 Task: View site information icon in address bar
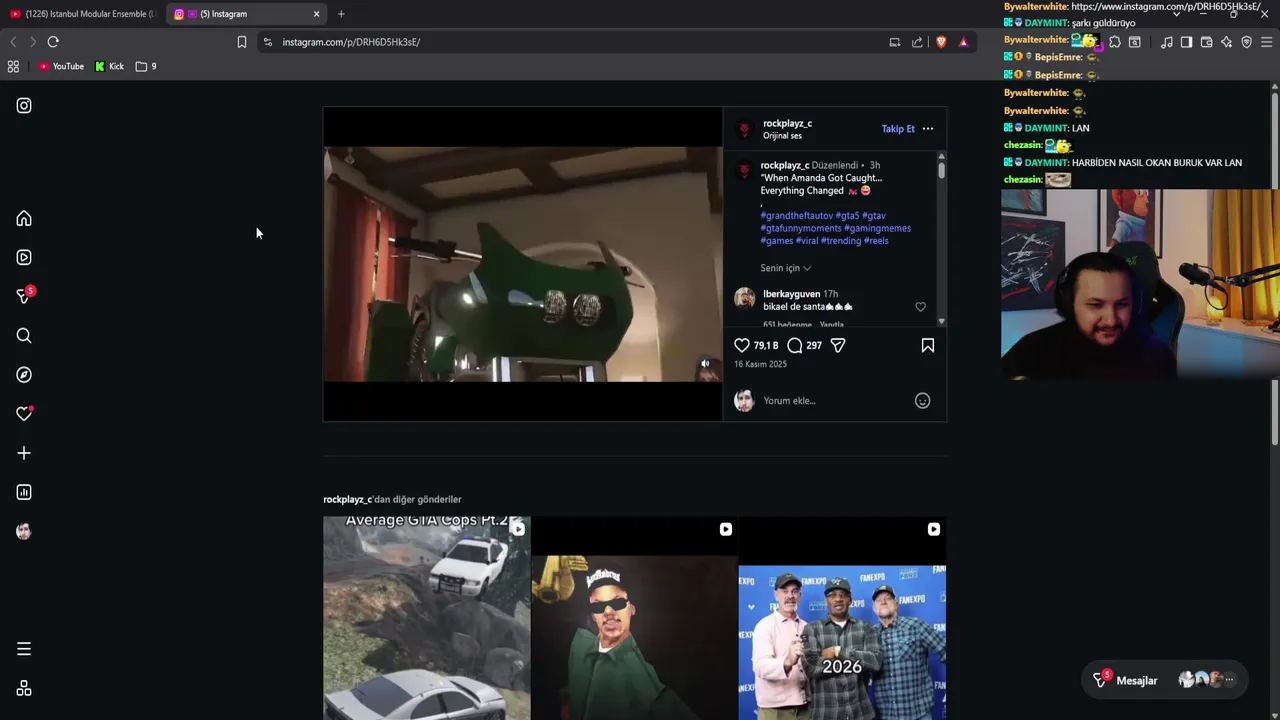tap(267, 42)
